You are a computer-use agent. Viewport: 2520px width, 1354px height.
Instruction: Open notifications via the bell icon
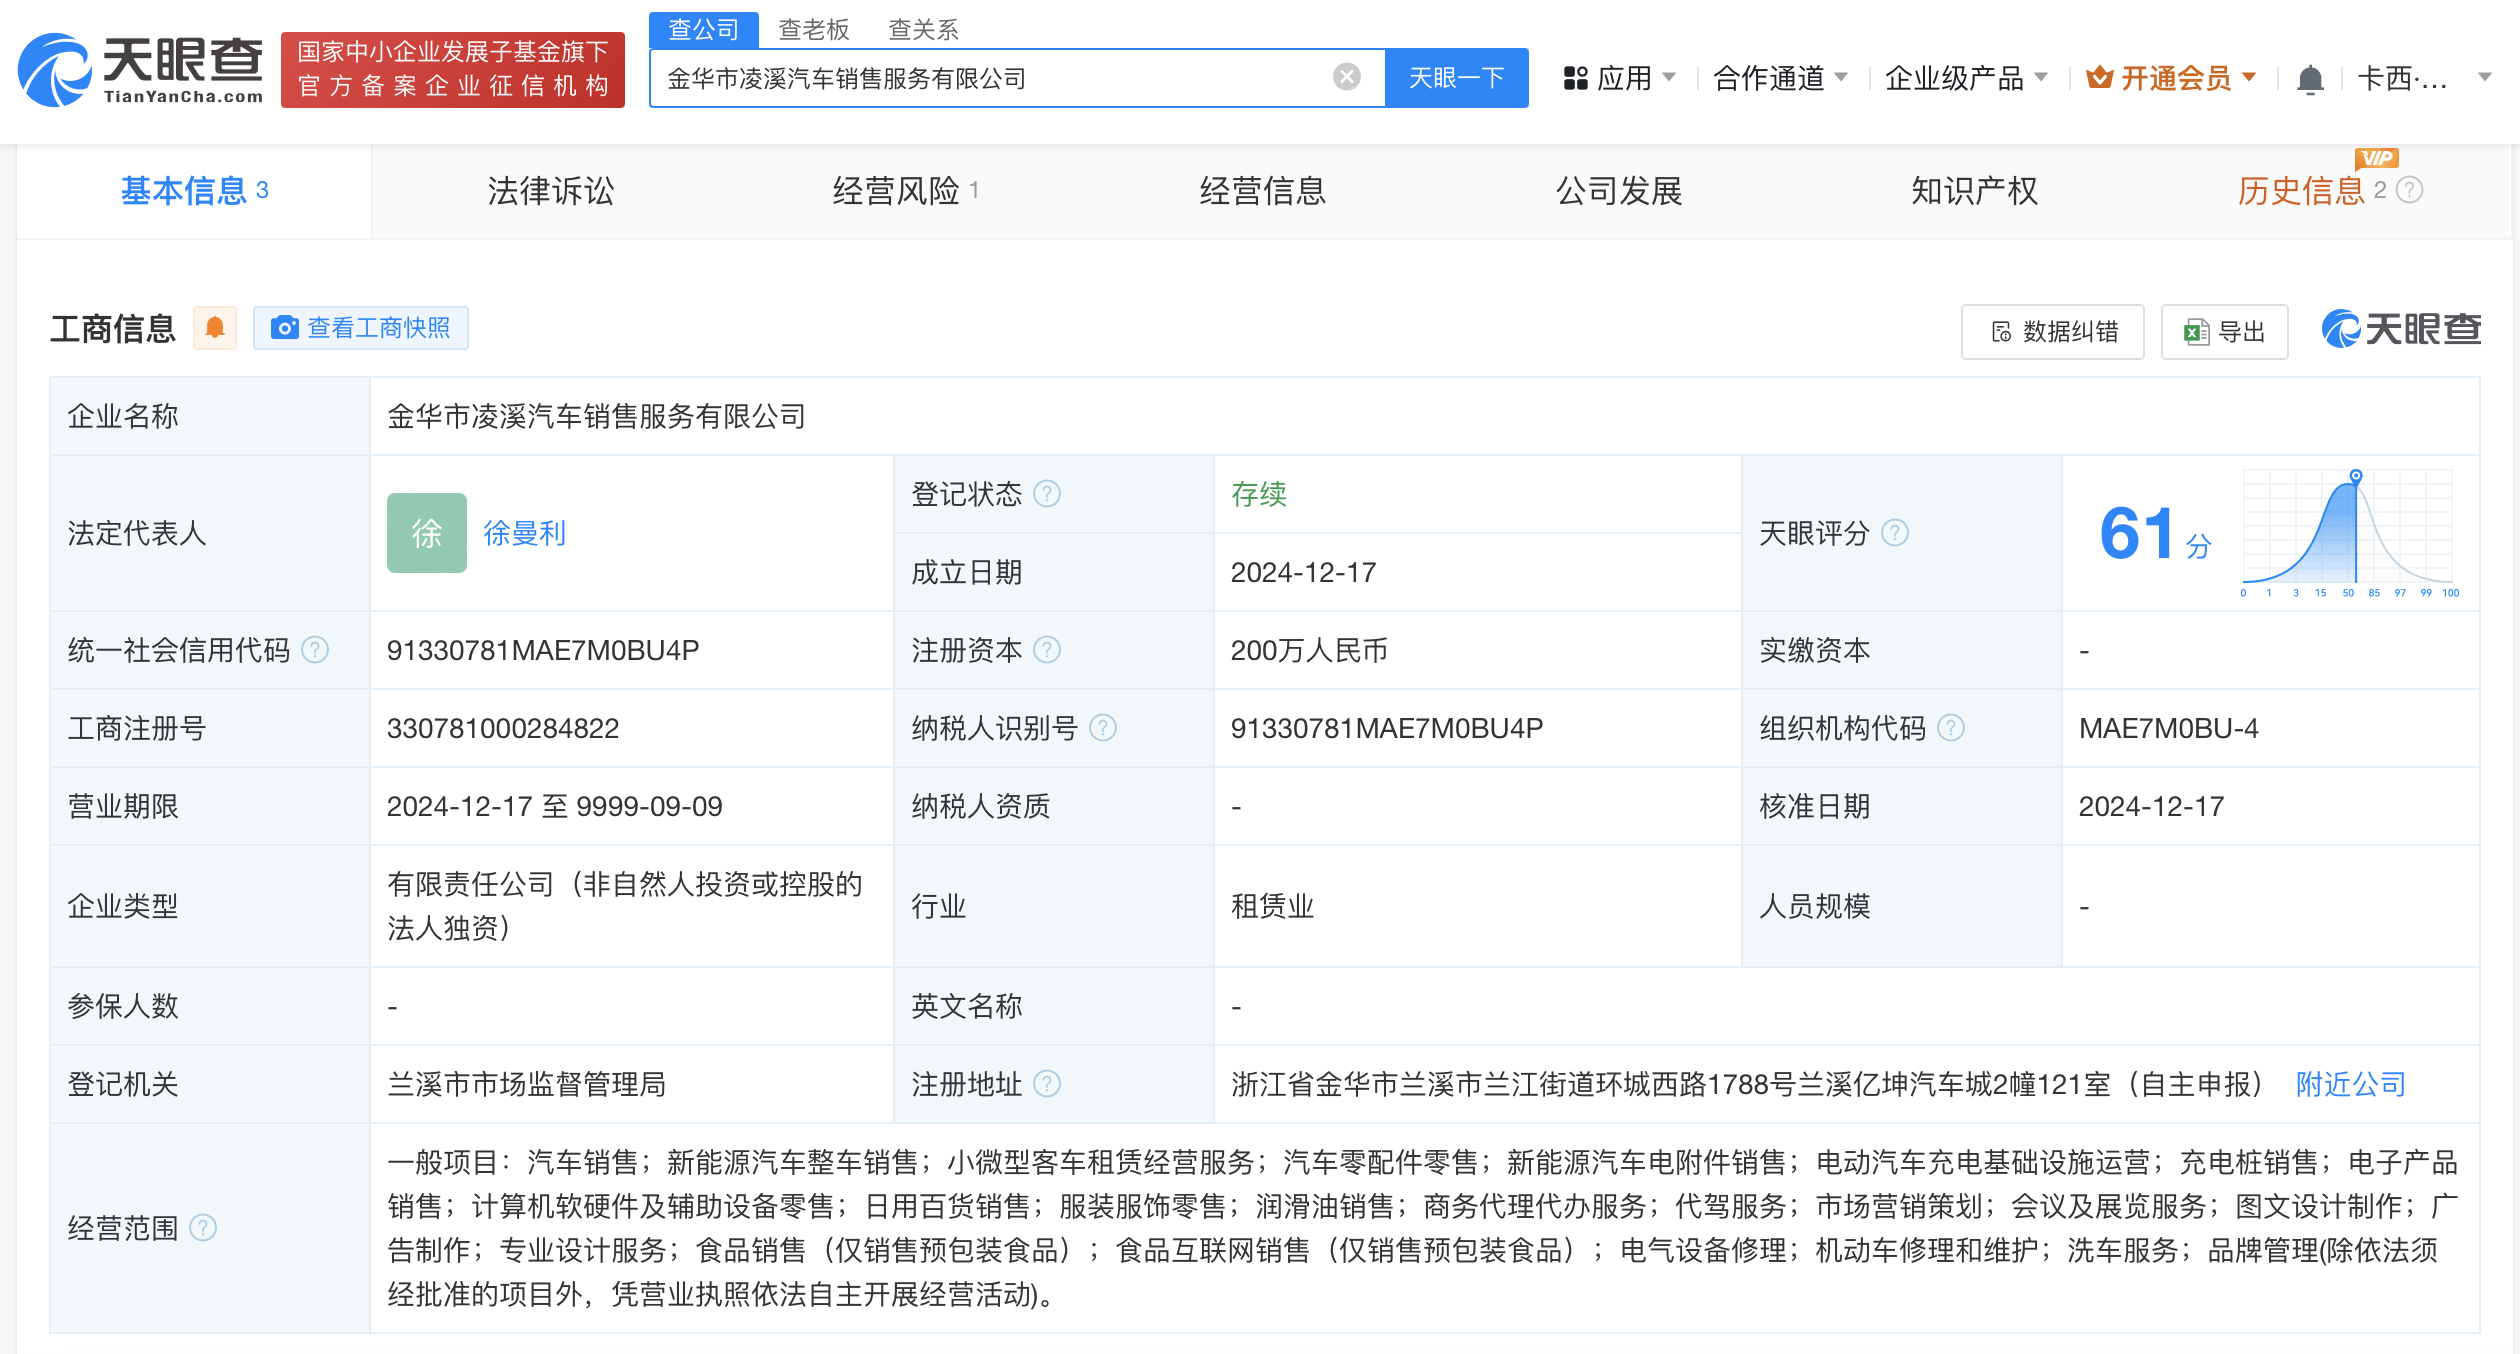tap(2309, 78)
